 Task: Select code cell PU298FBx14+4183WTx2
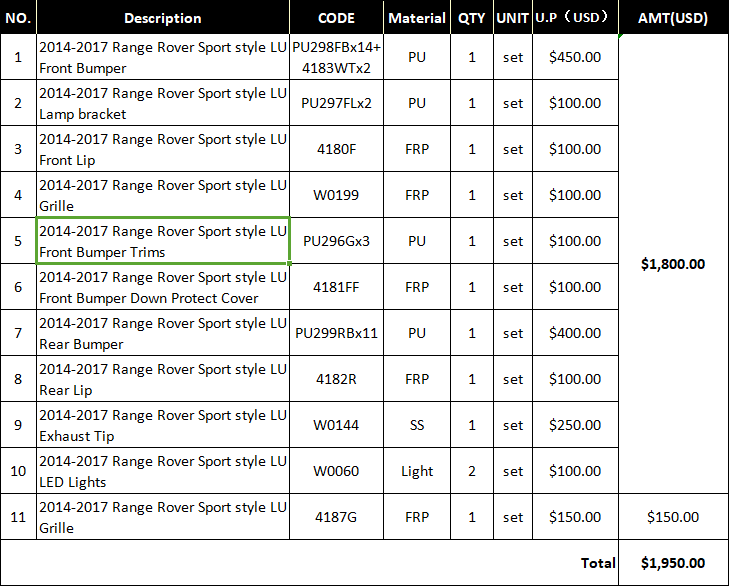pyautogui.click(x=336, y=57)
